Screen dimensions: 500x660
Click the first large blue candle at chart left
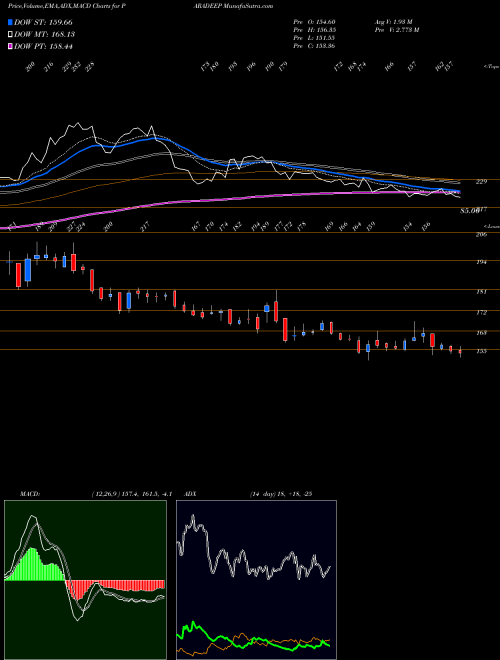coord(28,270)
